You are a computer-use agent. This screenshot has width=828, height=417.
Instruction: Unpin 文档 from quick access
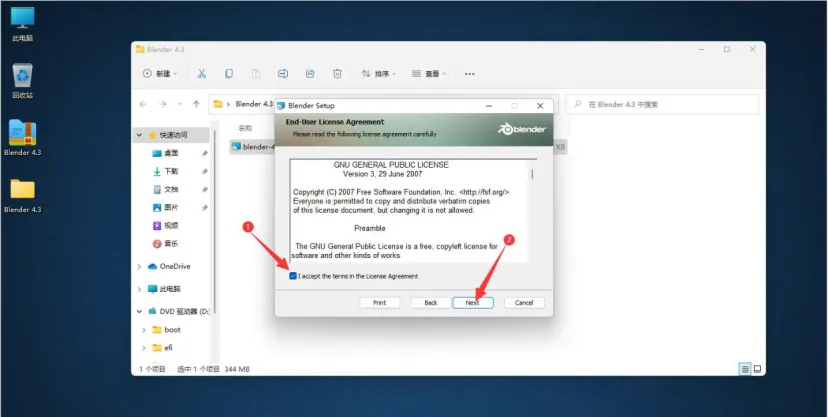(x=204, y=189)
